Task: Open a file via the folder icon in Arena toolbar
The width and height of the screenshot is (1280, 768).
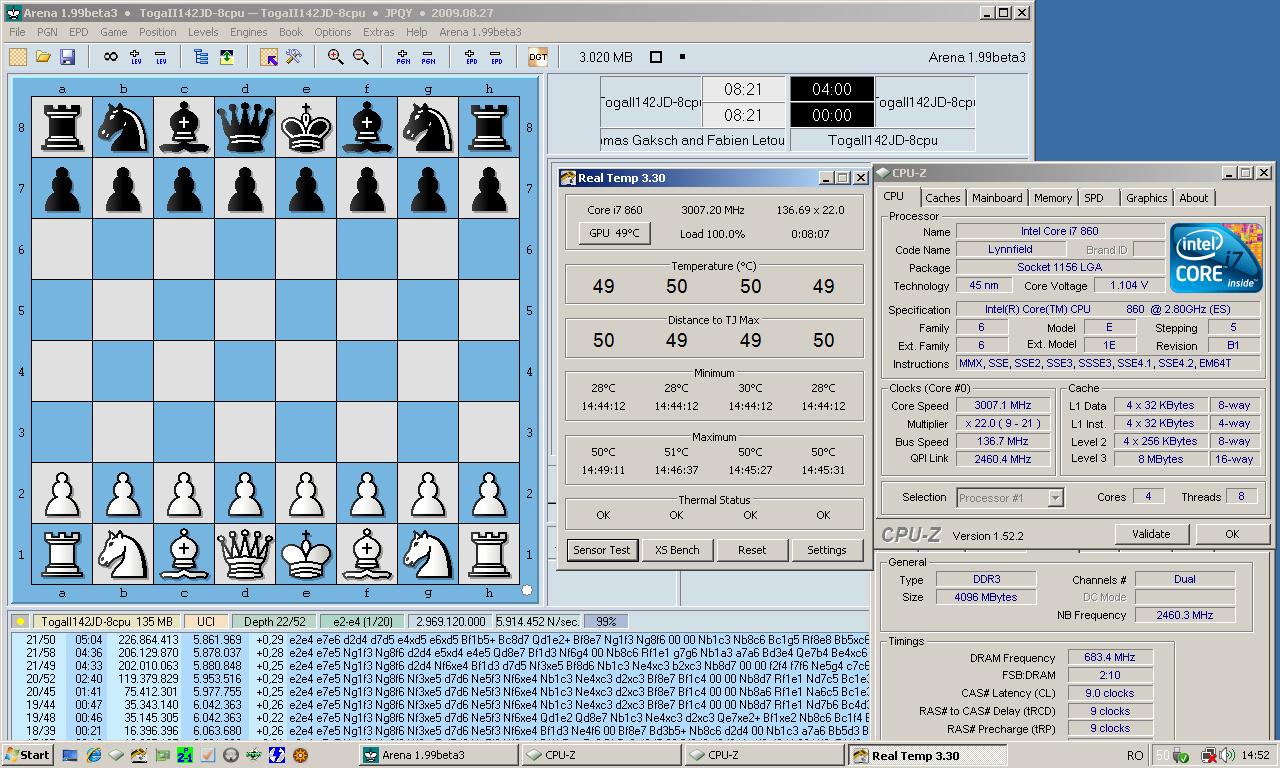Action: [x=43, y=57]
